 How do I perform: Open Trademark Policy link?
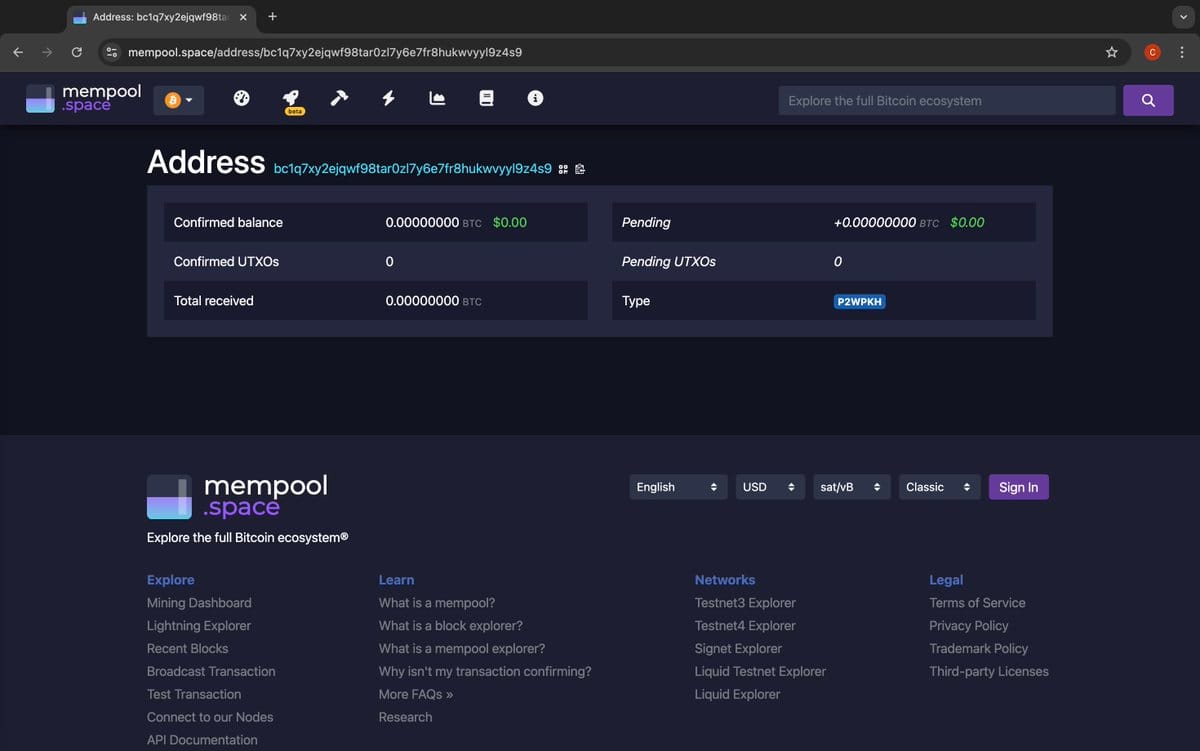pyautogui.click(x=978, y=649)
